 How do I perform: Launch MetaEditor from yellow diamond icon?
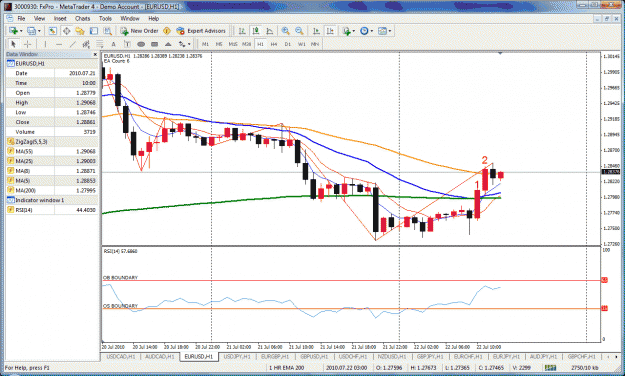[167, 31]
